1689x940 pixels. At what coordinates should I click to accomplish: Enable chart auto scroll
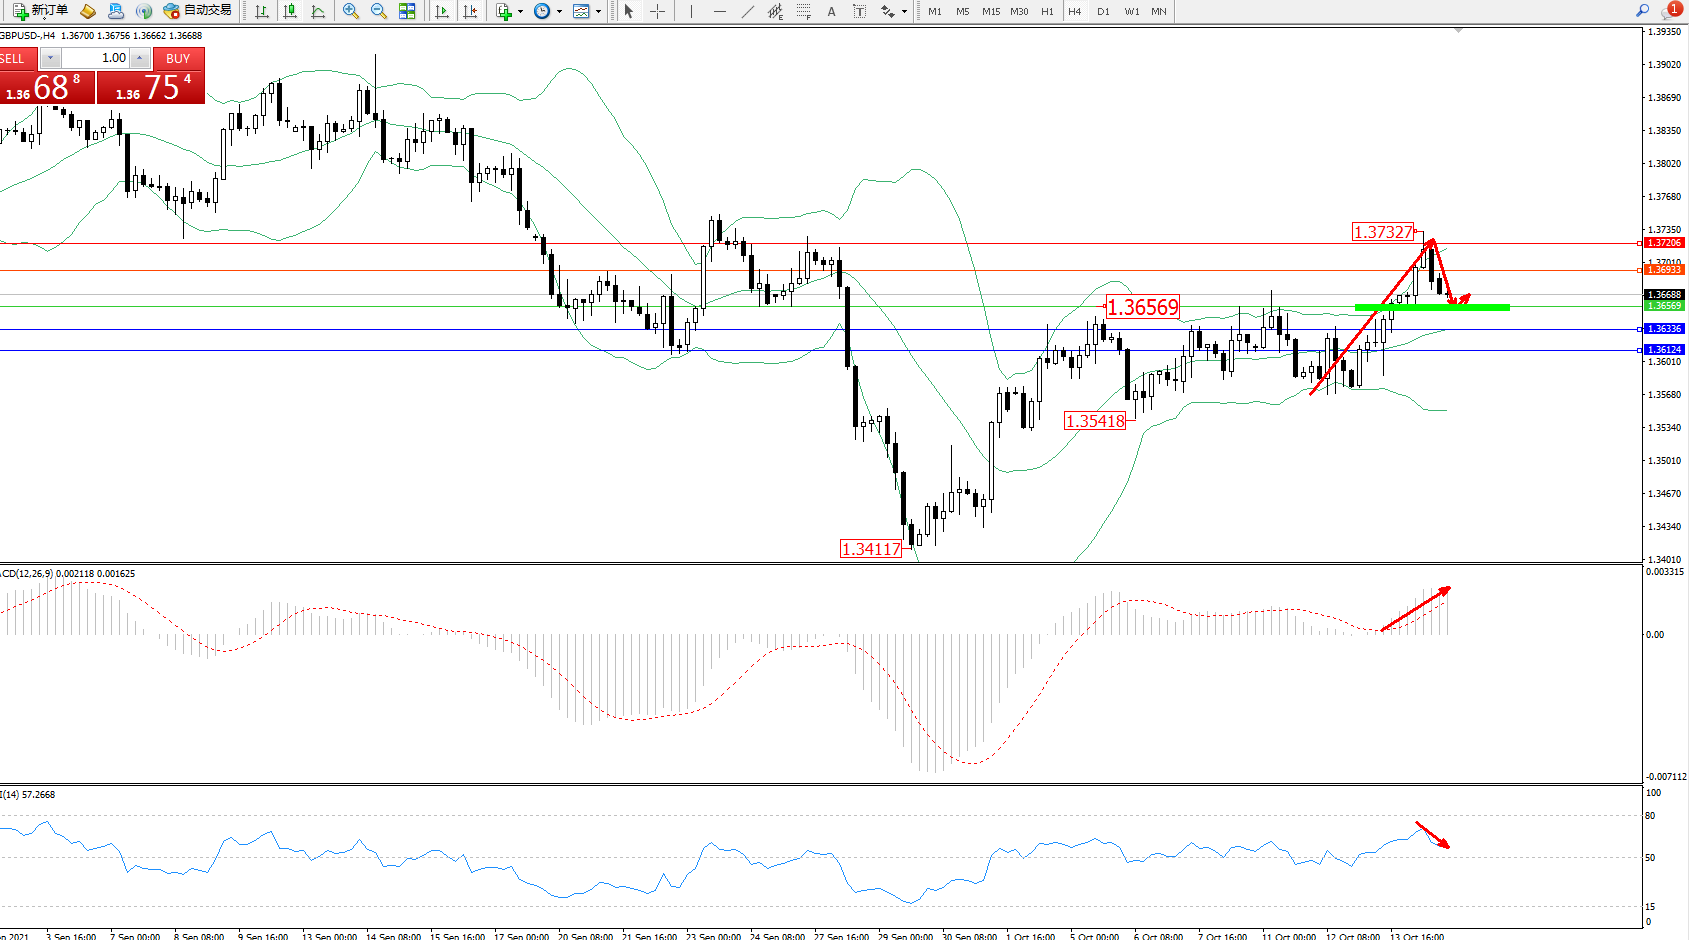(441, 11)
